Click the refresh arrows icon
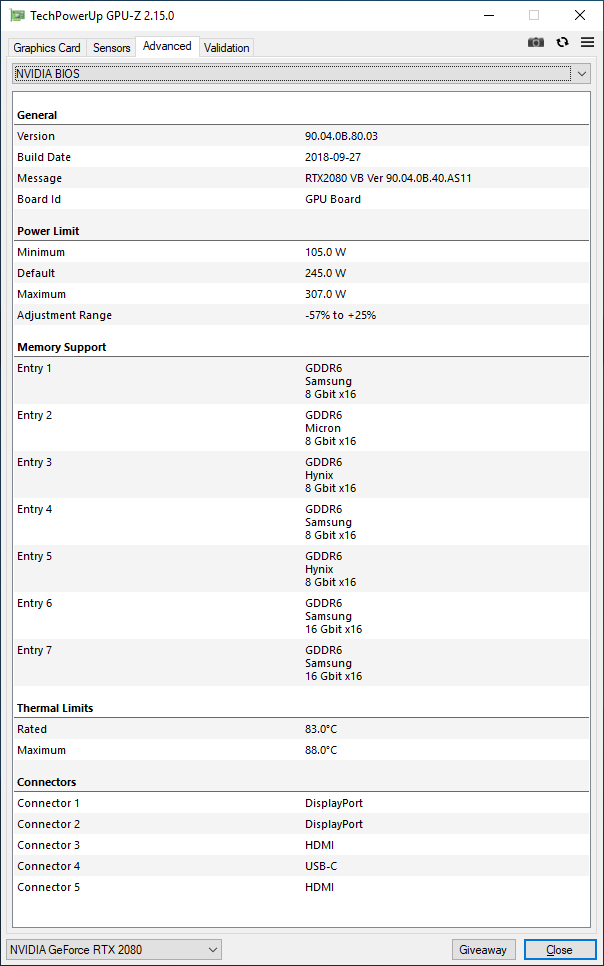 point(562,42)
